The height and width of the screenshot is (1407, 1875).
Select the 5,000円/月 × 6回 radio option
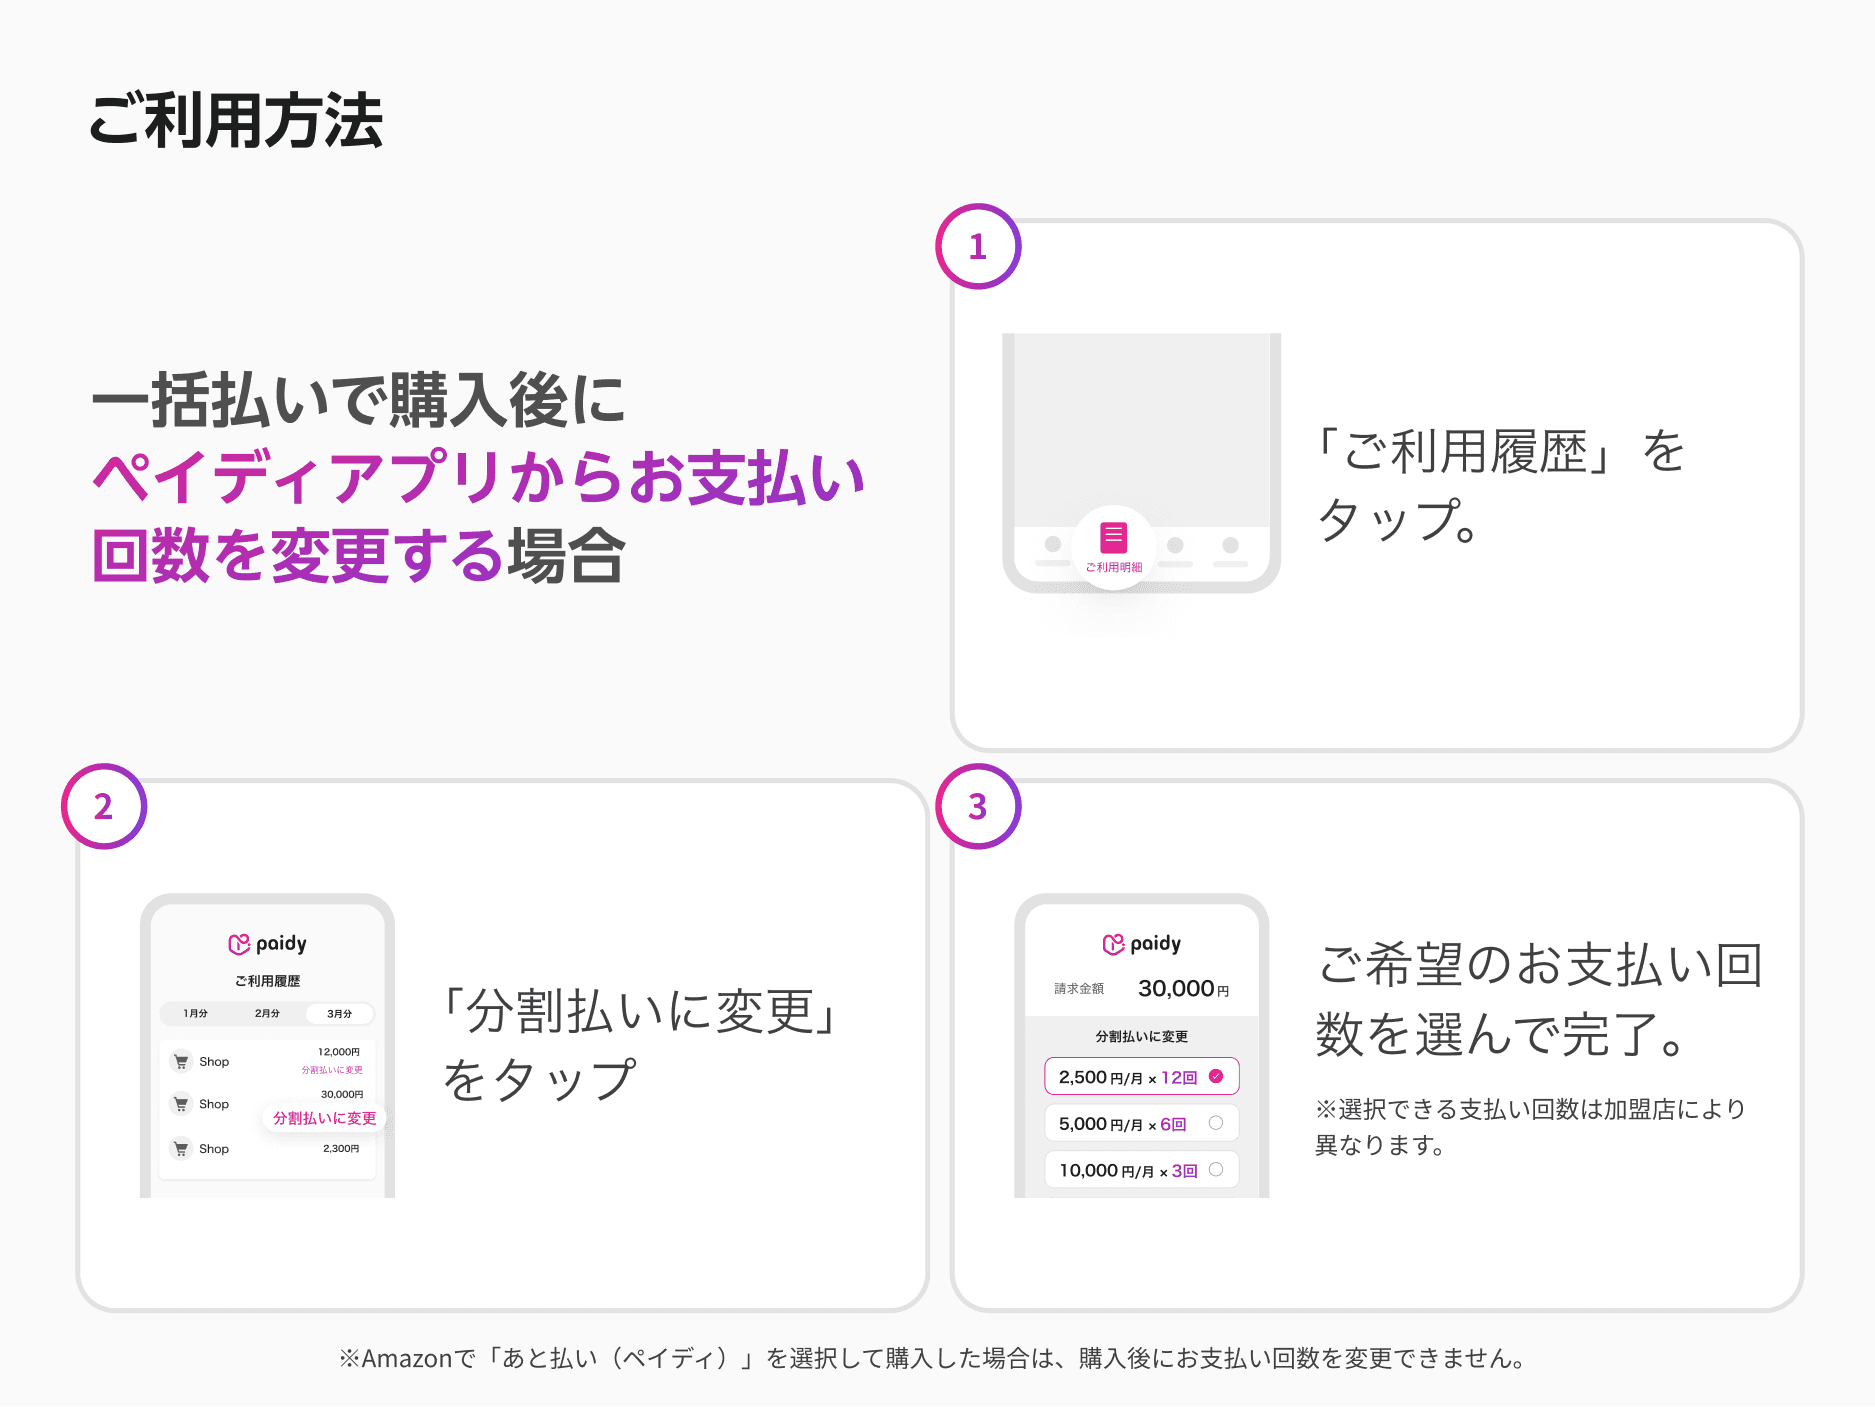point(1215,1123)
